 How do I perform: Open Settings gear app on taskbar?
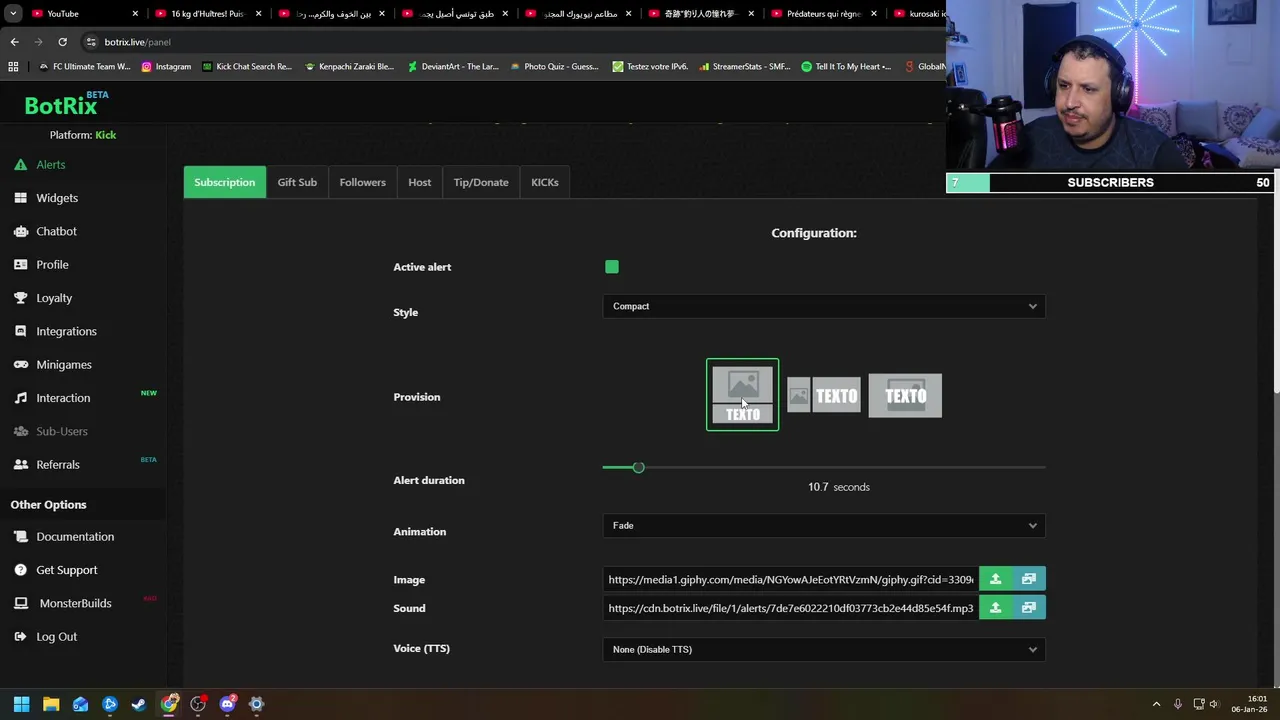click(x=256, y=704)
